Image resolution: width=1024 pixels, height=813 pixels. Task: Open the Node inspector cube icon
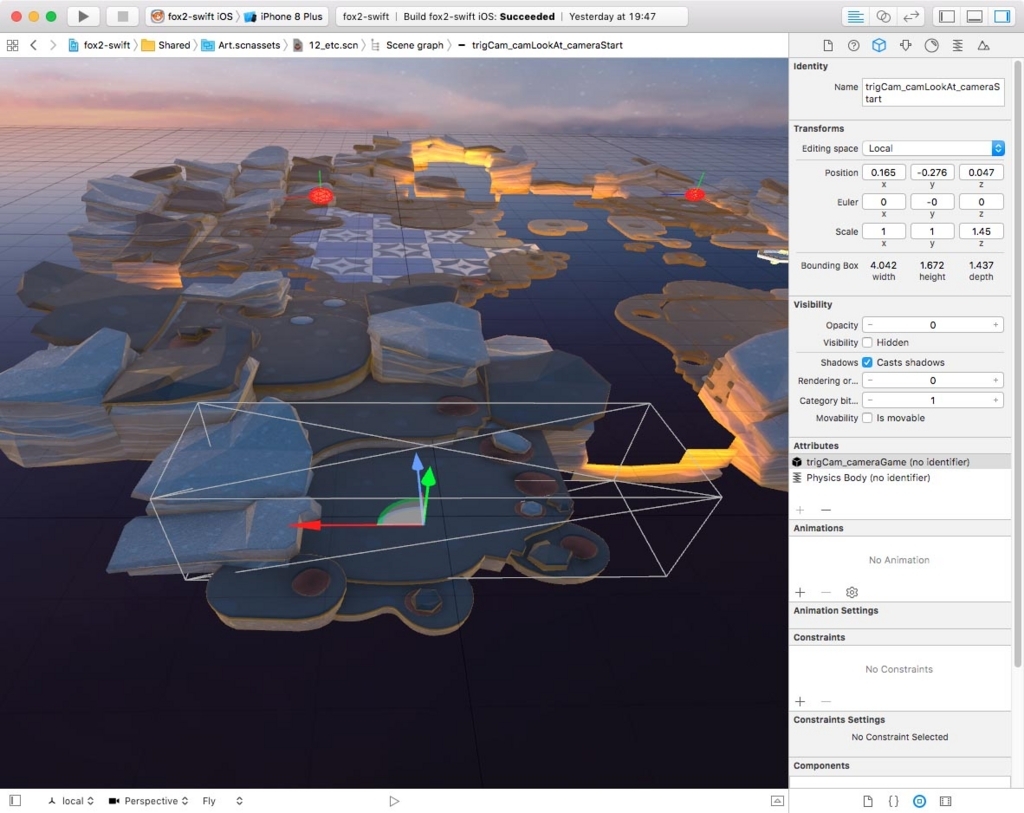tap(879, 45)
